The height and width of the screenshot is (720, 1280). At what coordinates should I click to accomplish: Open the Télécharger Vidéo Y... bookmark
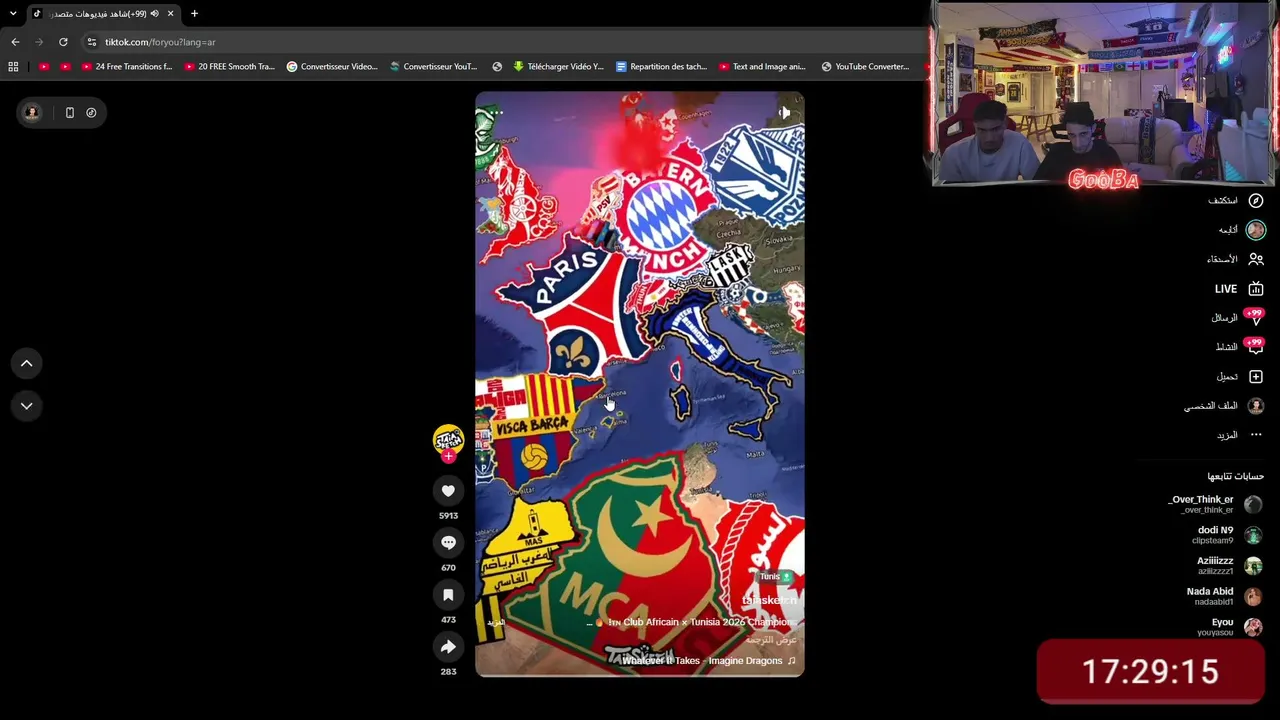(558, 67)
